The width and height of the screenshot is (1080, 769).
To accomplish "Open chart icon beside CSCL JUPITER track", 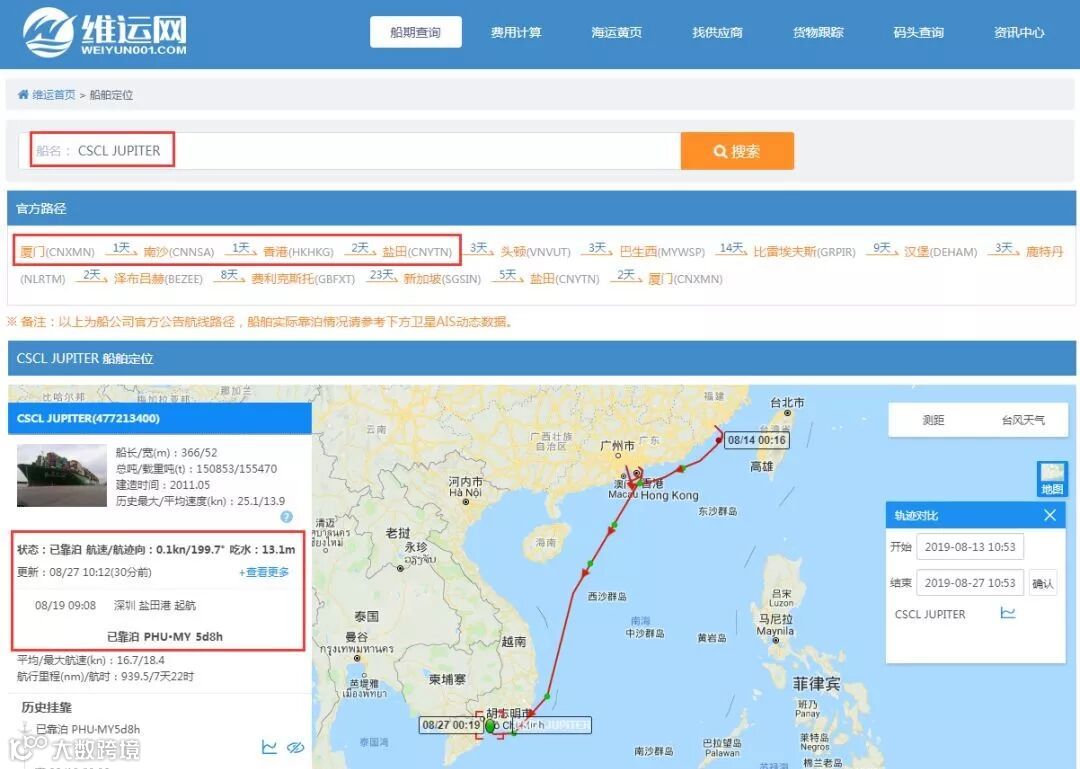I will [x=1008, y=613].
